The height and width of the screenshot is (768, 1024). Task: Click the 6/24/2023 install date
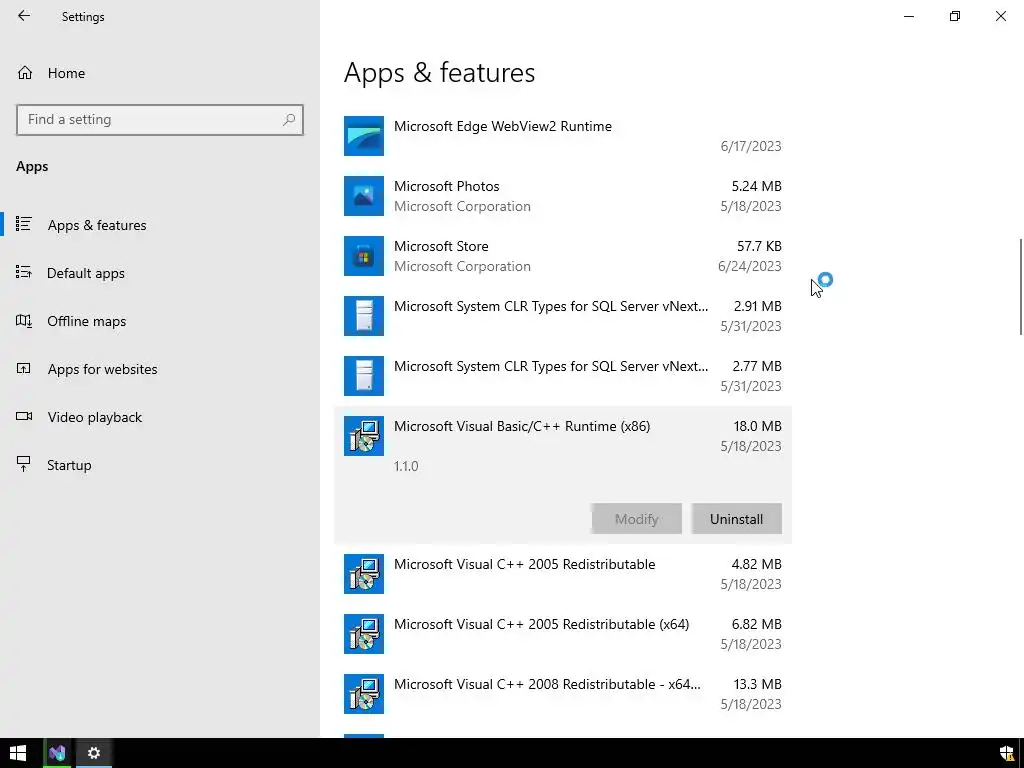(x=750, y=266)
